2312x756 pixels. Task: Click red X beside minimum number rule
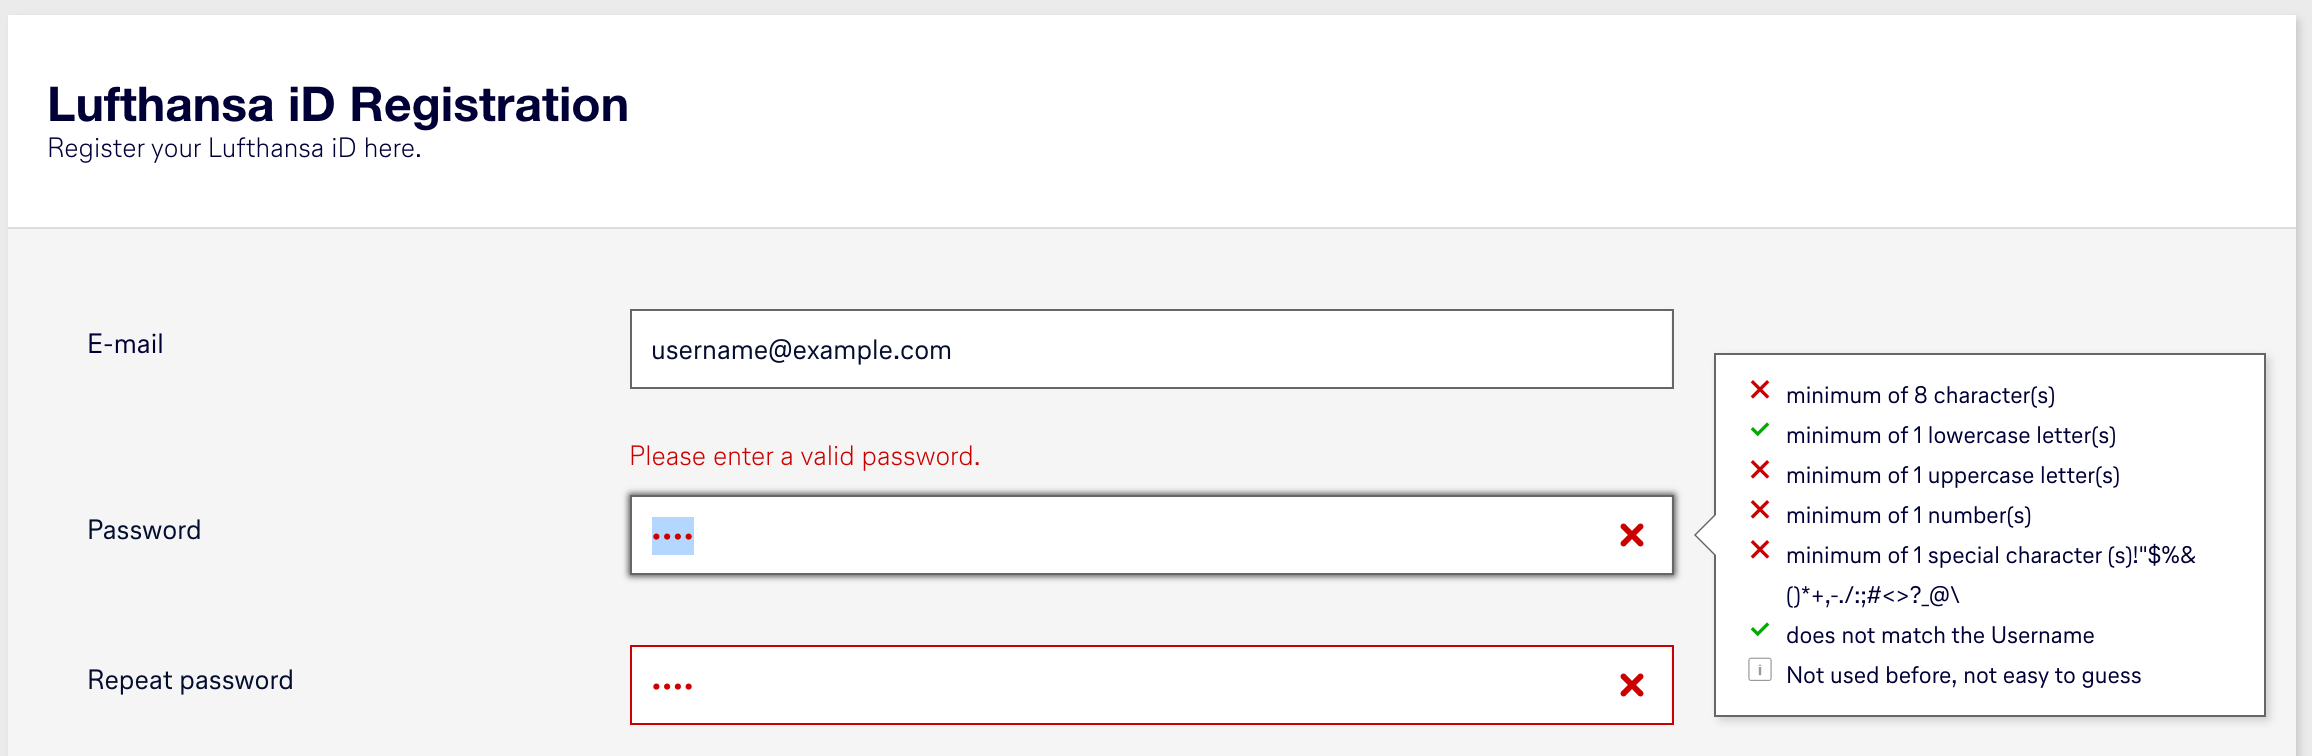pos(1760,510)
